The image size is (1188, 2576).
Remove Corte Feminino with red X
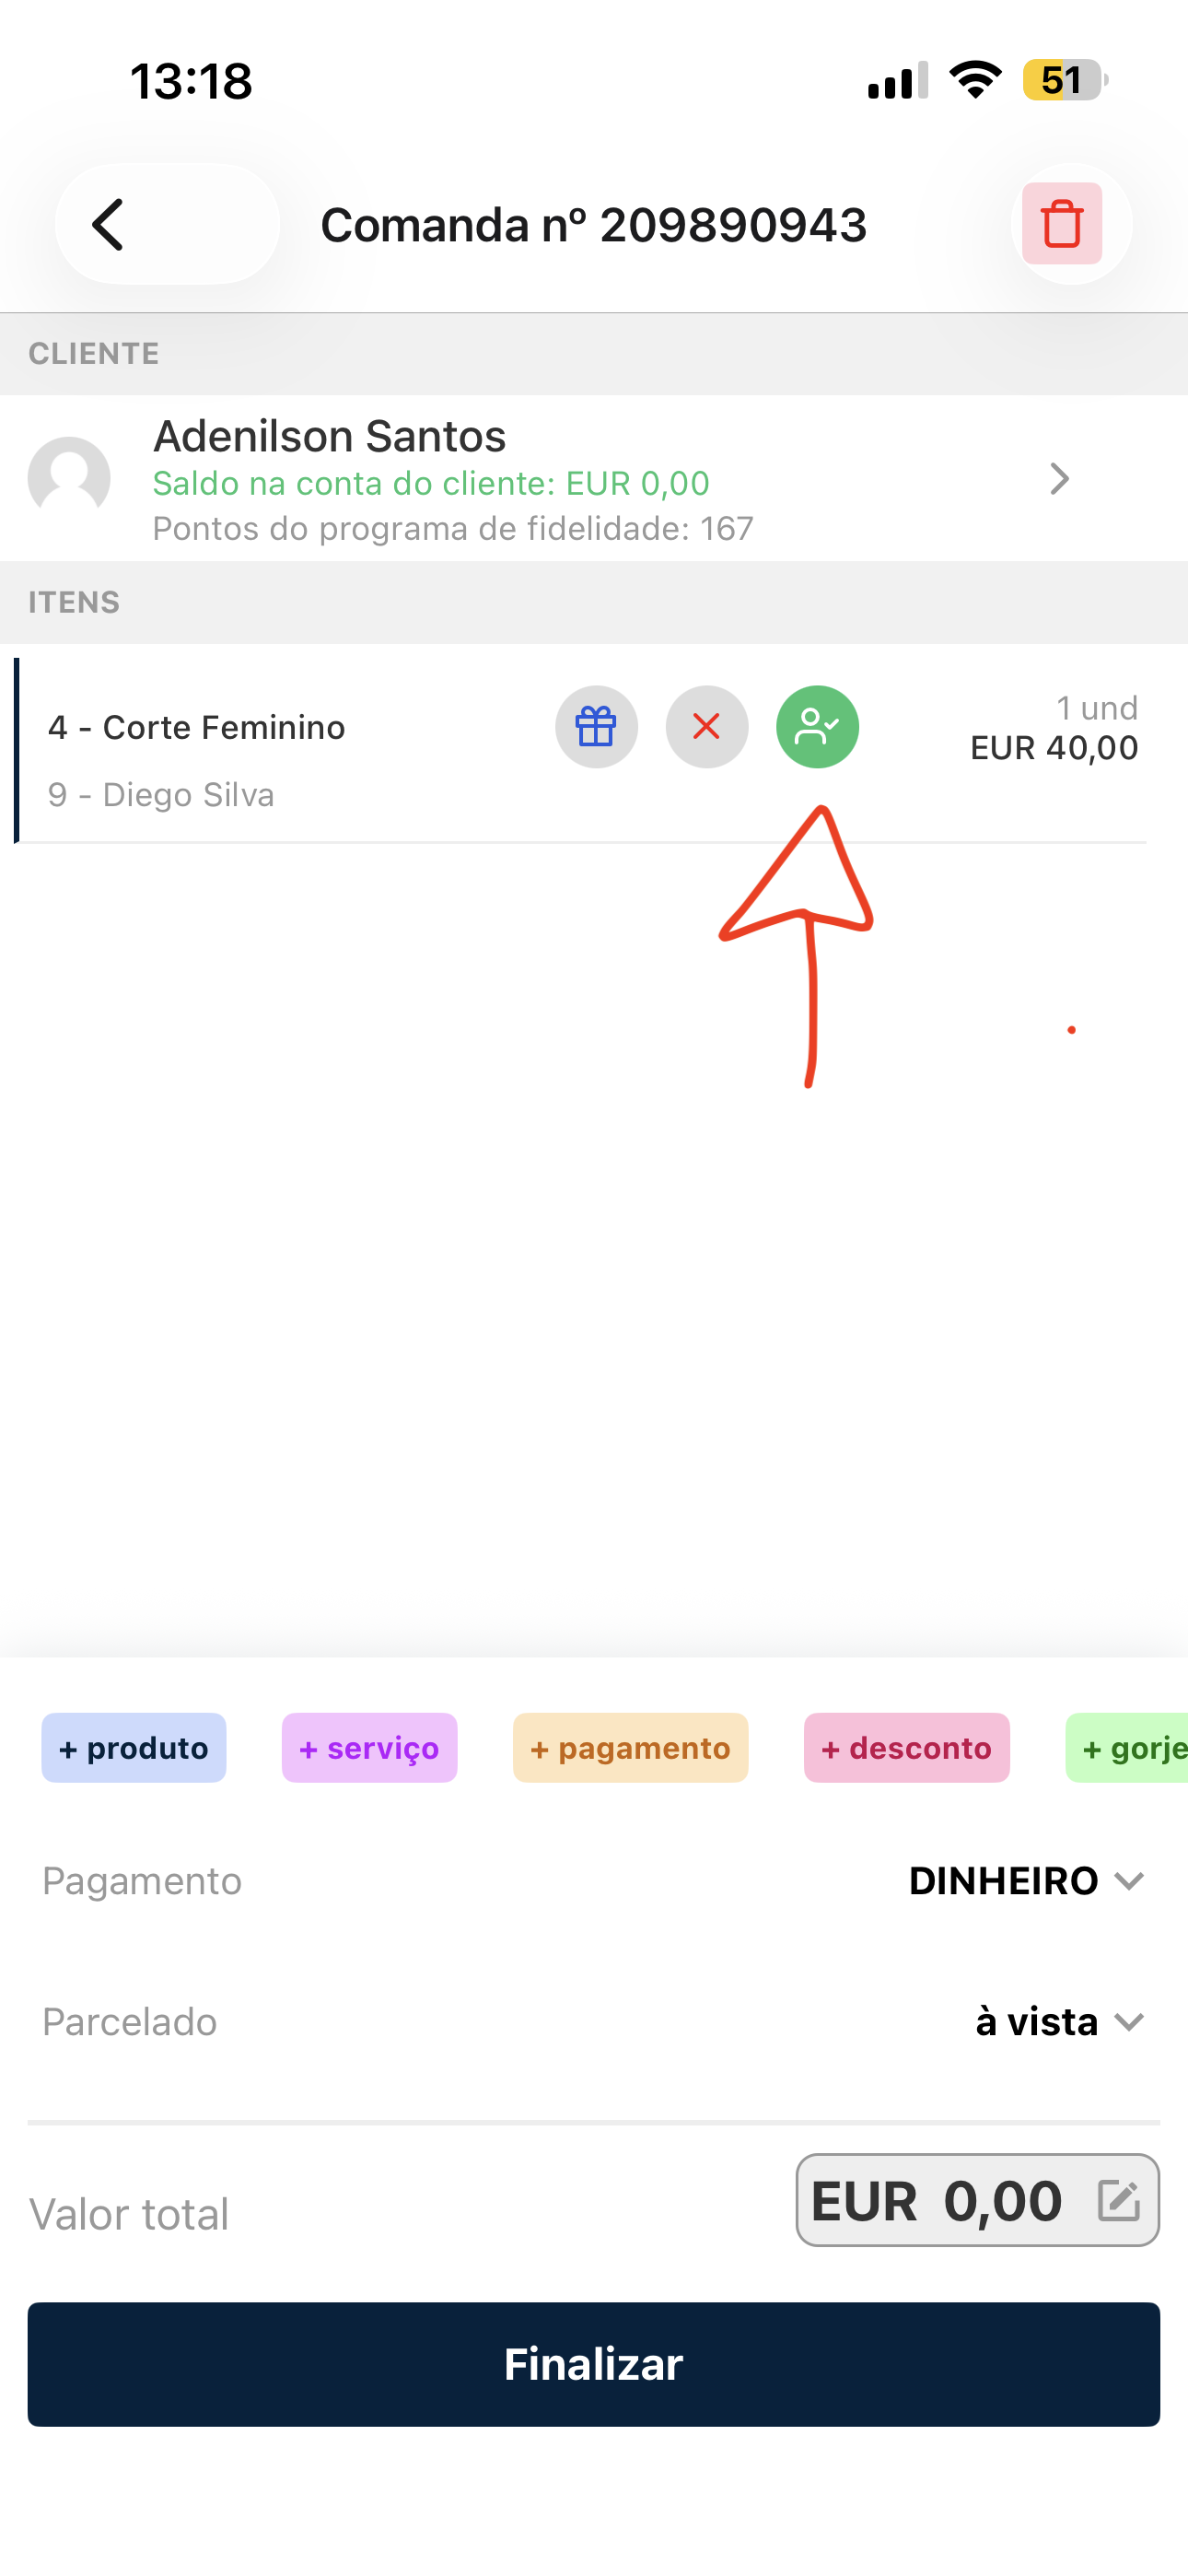coord(707,727)
